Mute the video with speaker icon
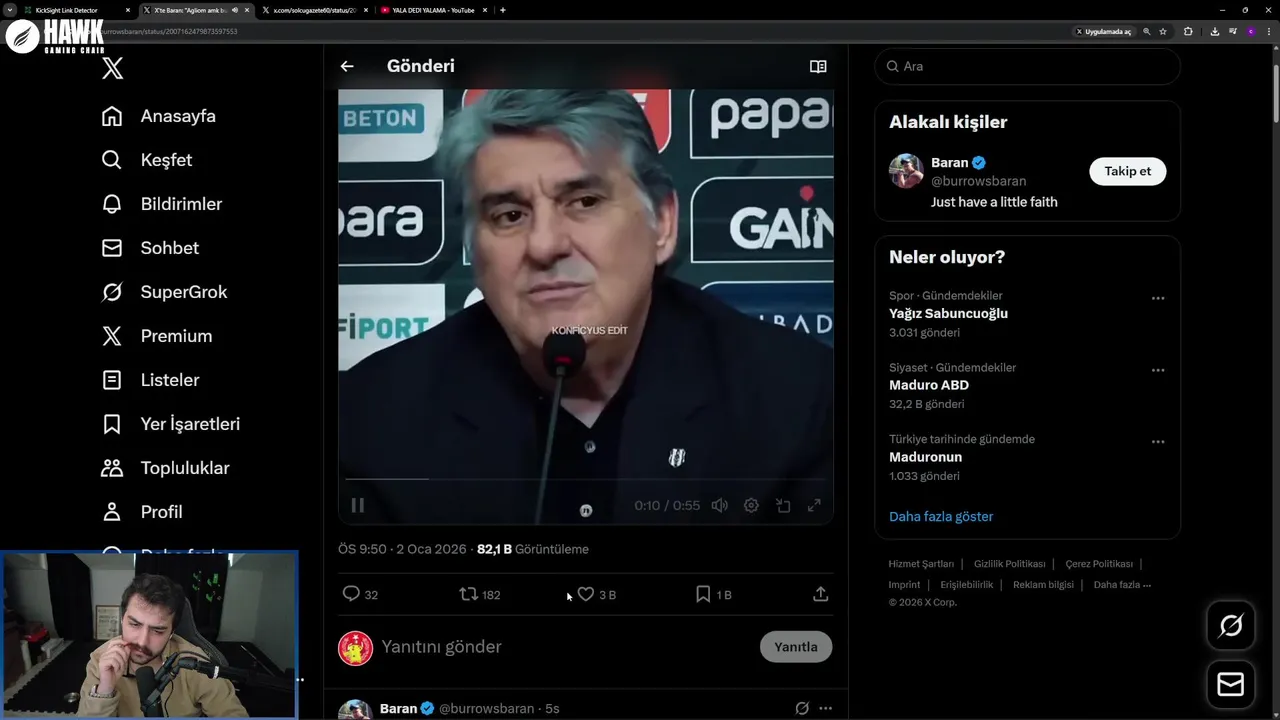The width and height of the screenshot is (1280, 720). 719,505
